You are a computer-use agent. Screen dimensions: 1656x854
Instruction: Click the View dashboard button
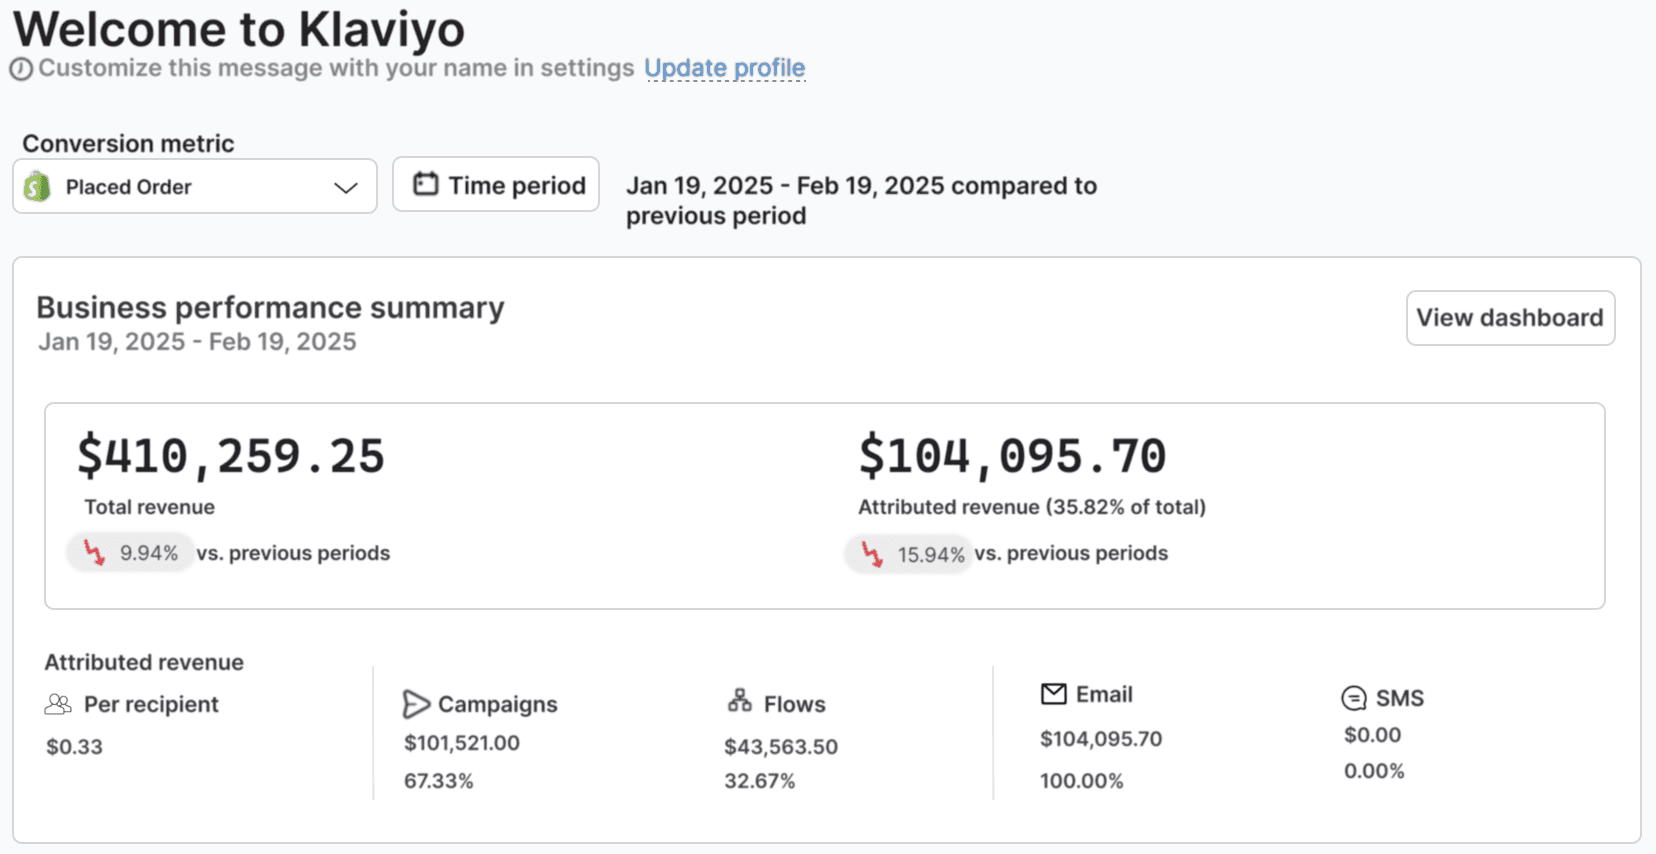pyautogui.click(x=1509, y=318)
